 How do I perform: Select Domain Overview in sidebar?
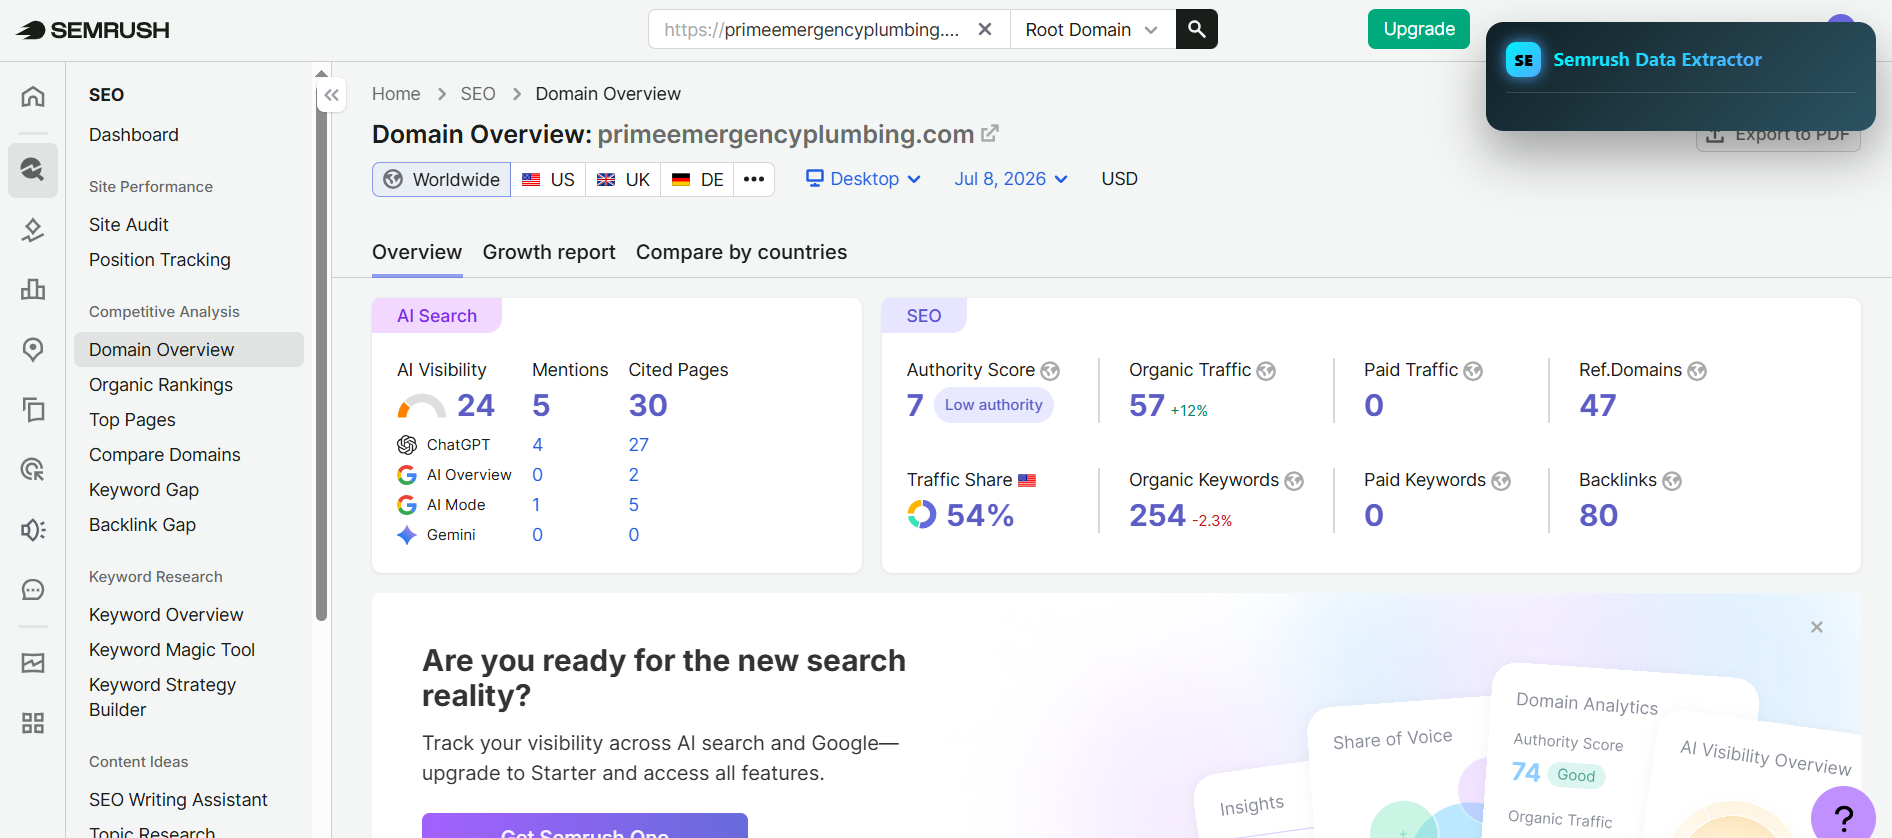[189, 350]
